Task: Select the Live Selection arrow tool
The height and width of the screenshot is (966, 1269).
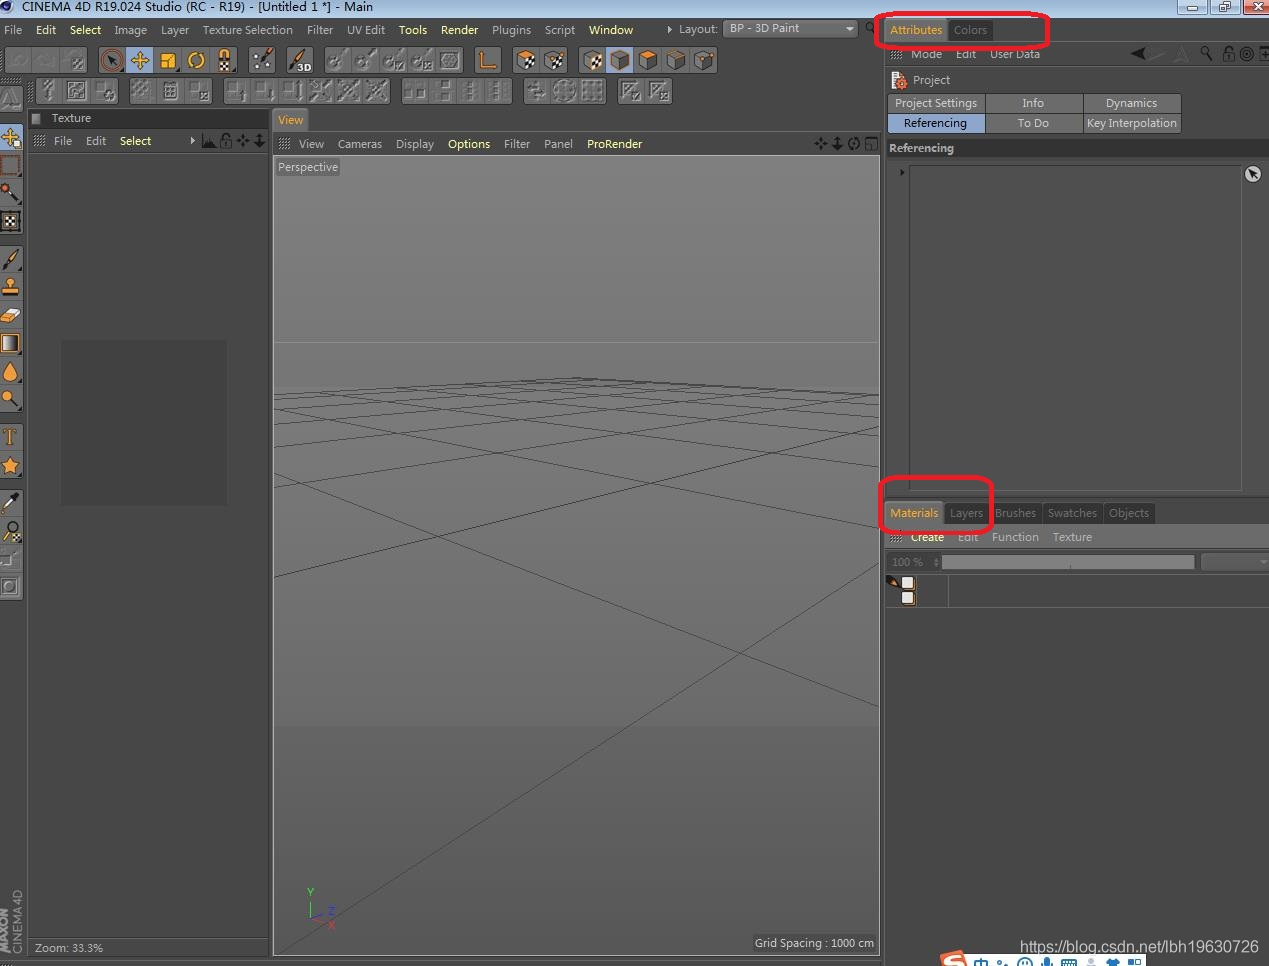Action: tap(112, 61)
